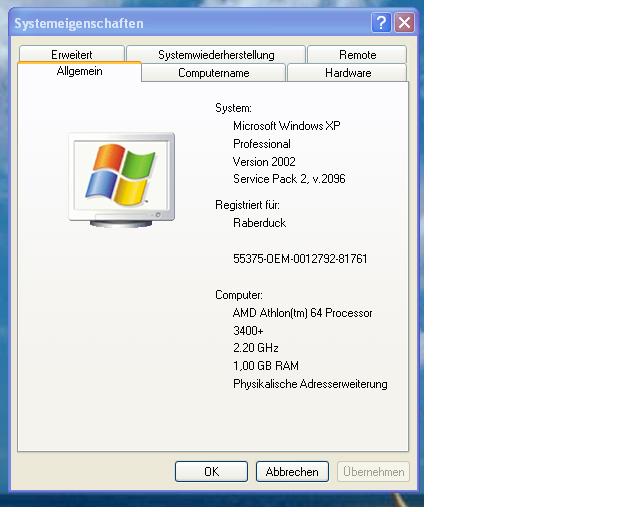Click the 'Professional' edition text
Screen dimensions: 640x512
click(262, 144)
